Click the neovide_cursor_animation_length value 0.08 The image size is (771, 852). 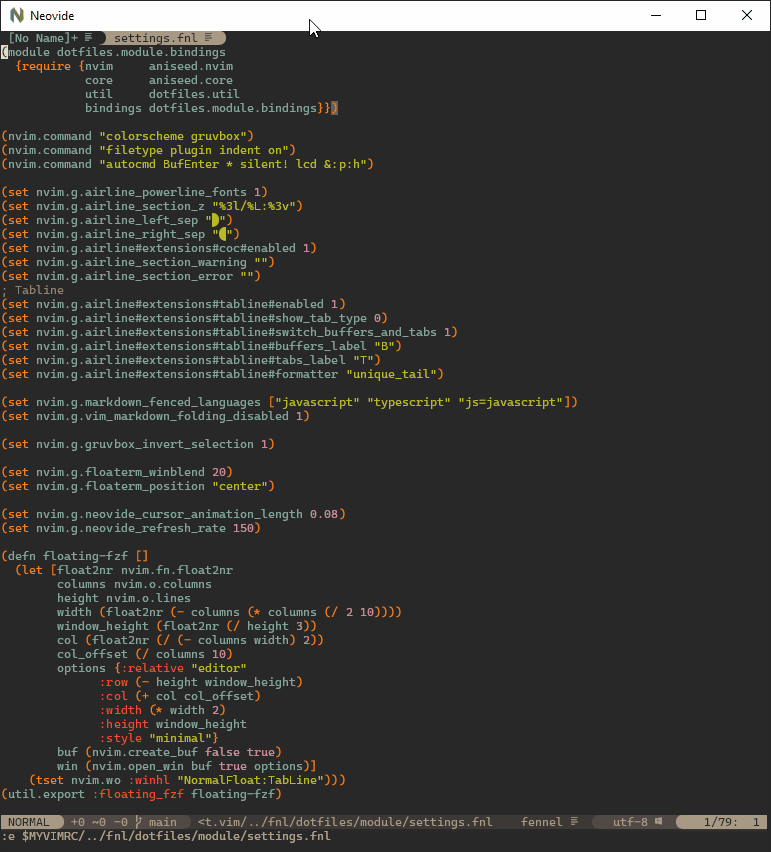pos(324,515)
